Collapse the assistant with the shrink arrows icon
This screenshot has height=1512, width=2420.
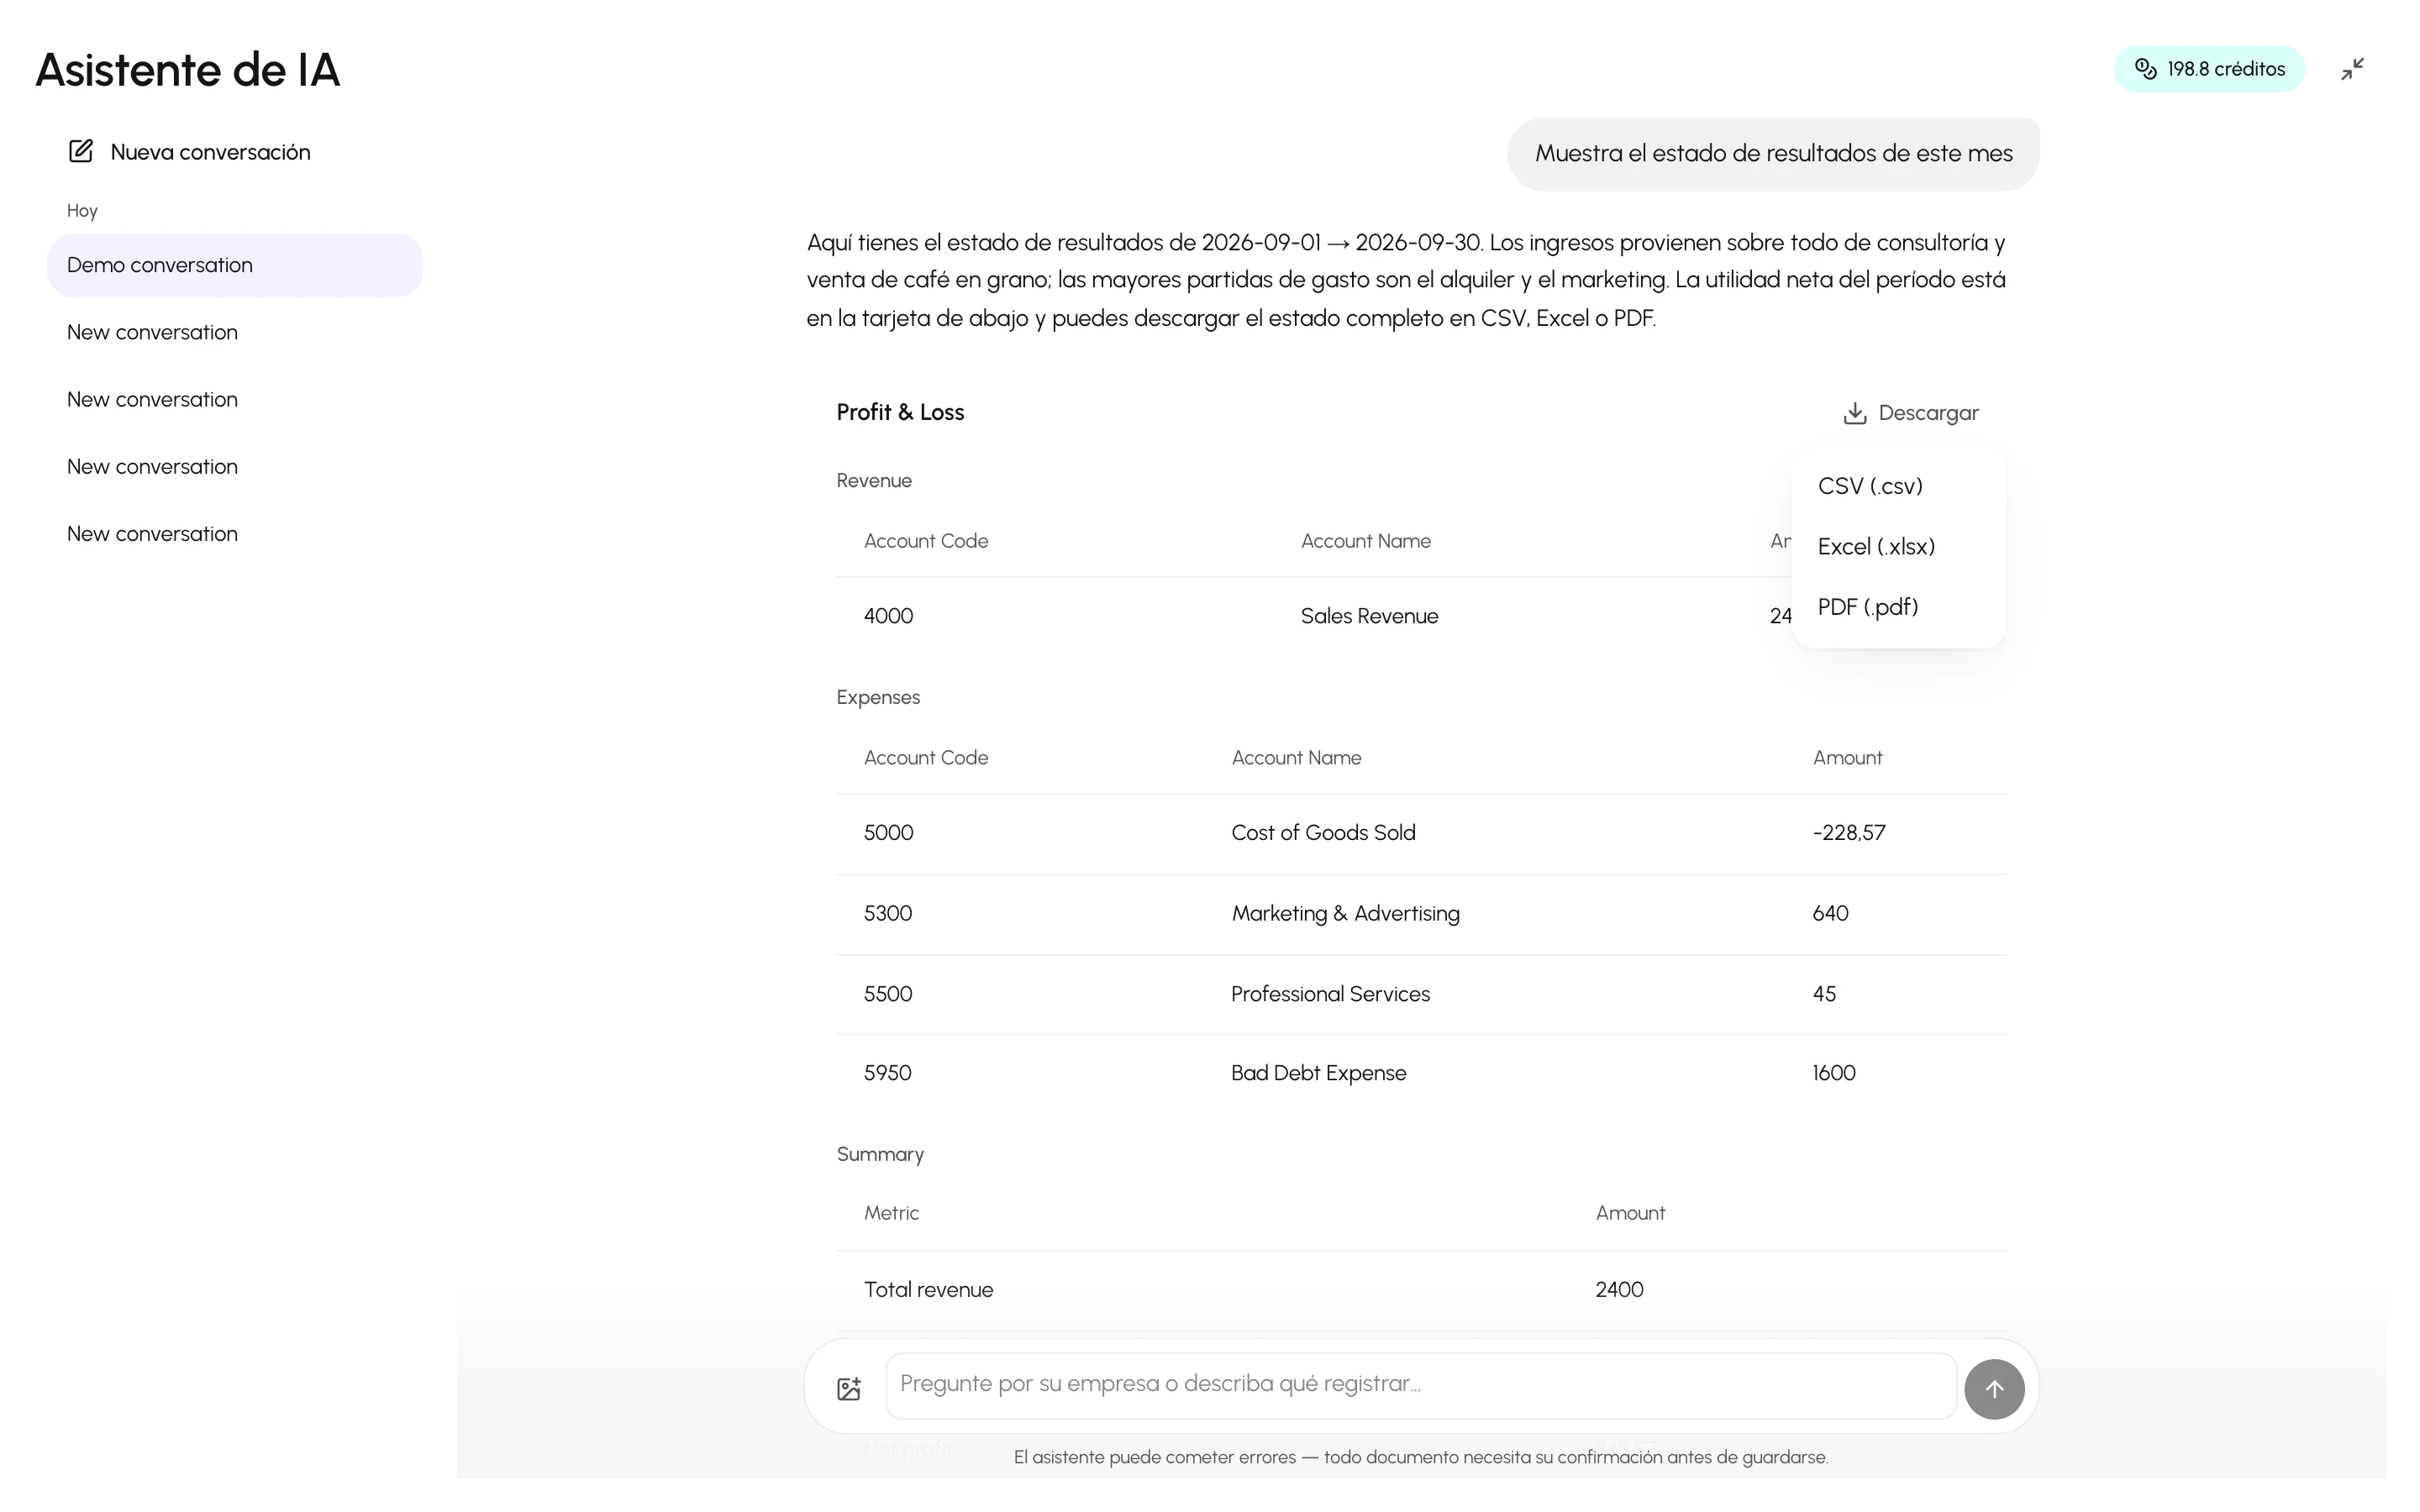(2352, 69)
